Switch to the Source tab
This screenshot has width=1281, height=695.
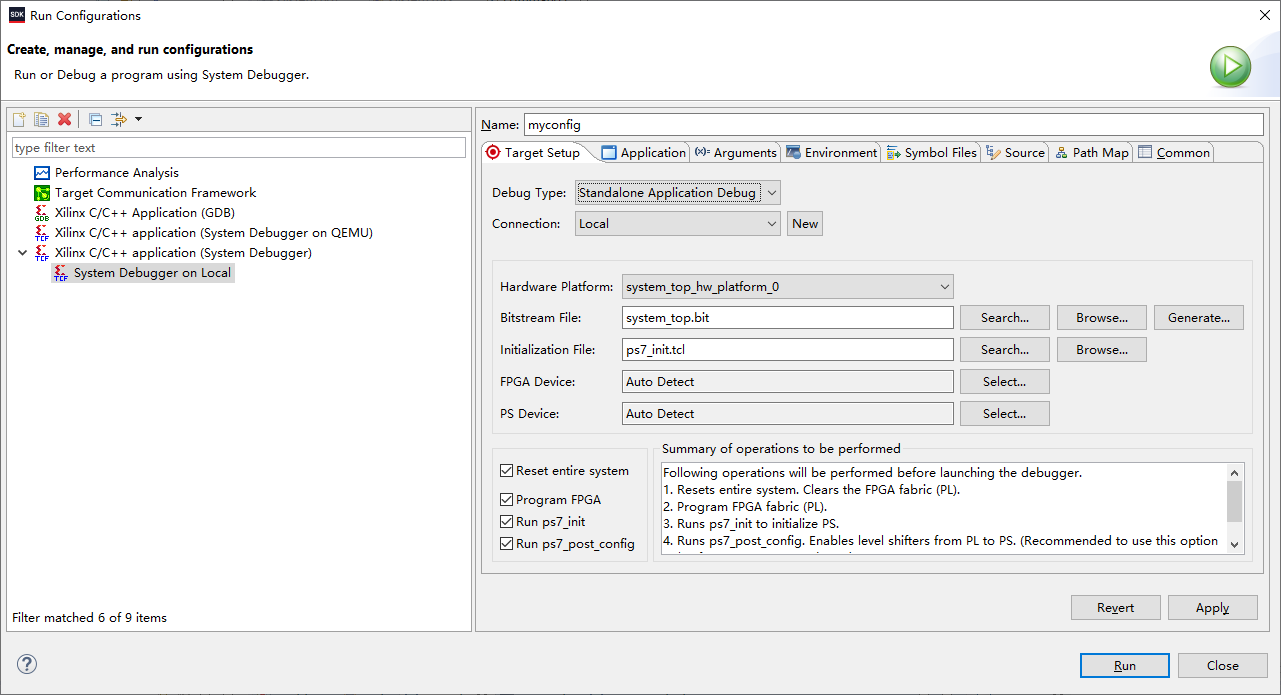tap(1015, 153)
